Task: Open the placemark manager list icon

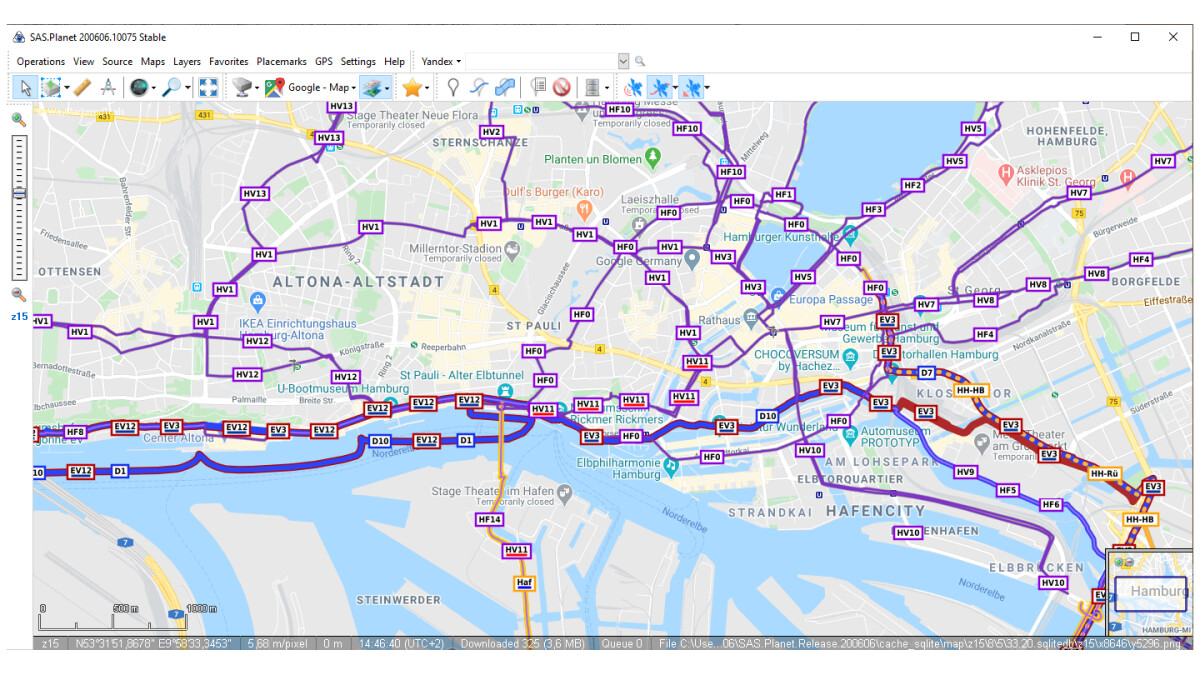Action: coord(541,87)
